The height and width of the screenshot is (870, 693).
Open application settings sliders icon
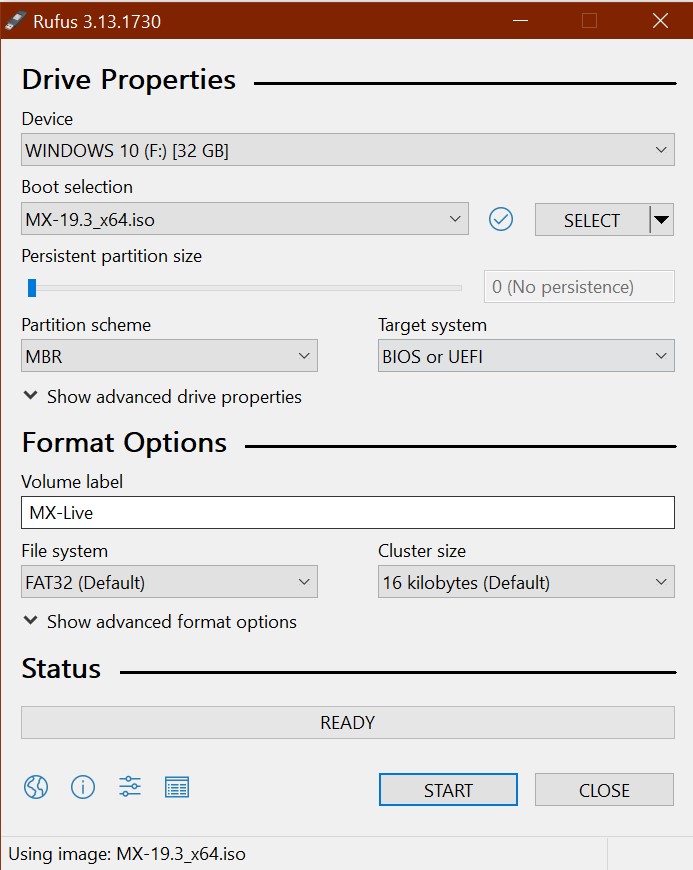click(x=130, y=787)
